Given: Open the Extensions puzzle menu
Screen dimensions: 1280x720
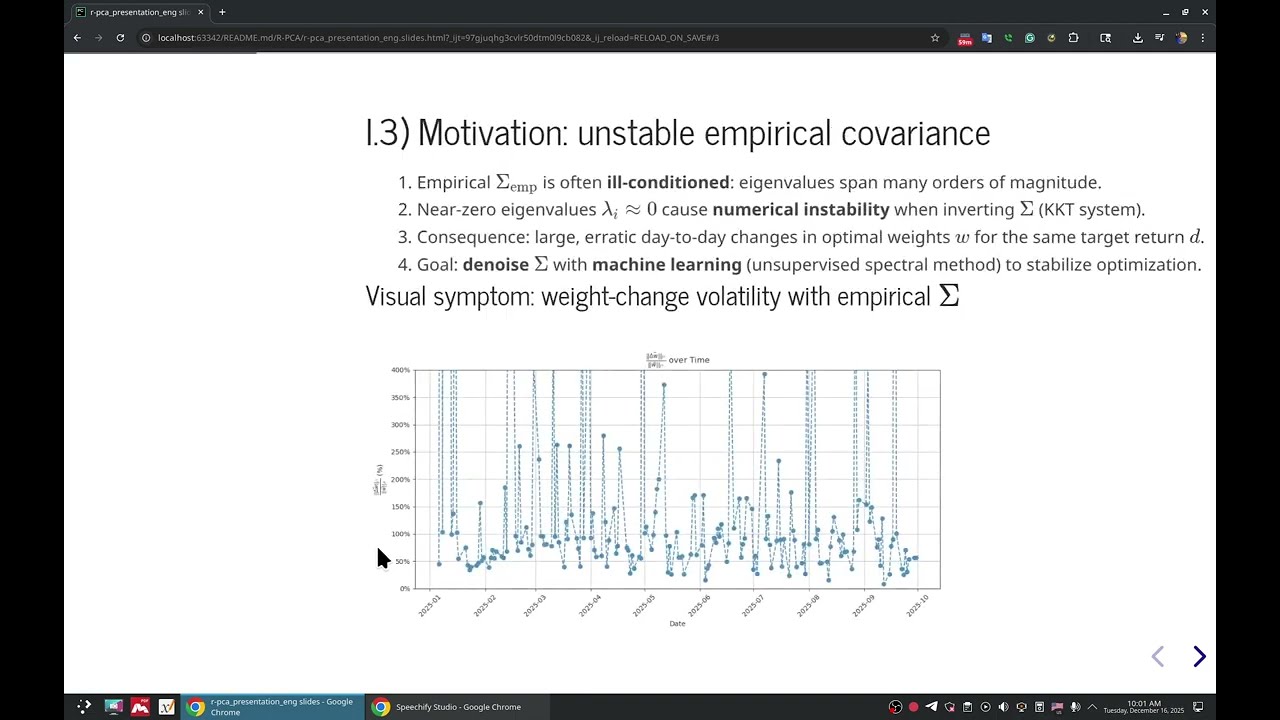Looking at the screenshot, I should click(x=1073, y=38).
